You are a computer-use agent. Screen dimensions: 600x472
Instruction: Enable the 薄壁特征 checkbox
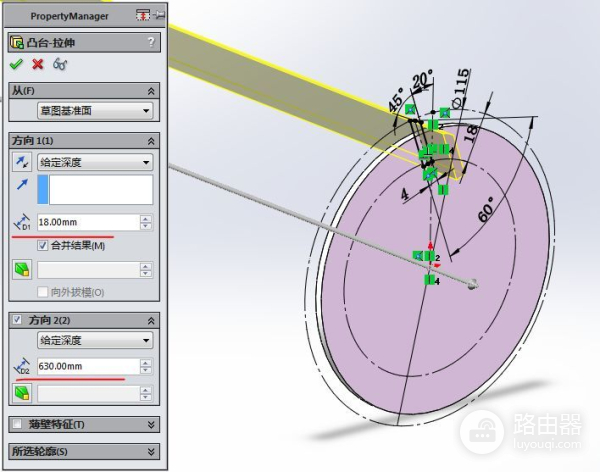click(17, 424)
